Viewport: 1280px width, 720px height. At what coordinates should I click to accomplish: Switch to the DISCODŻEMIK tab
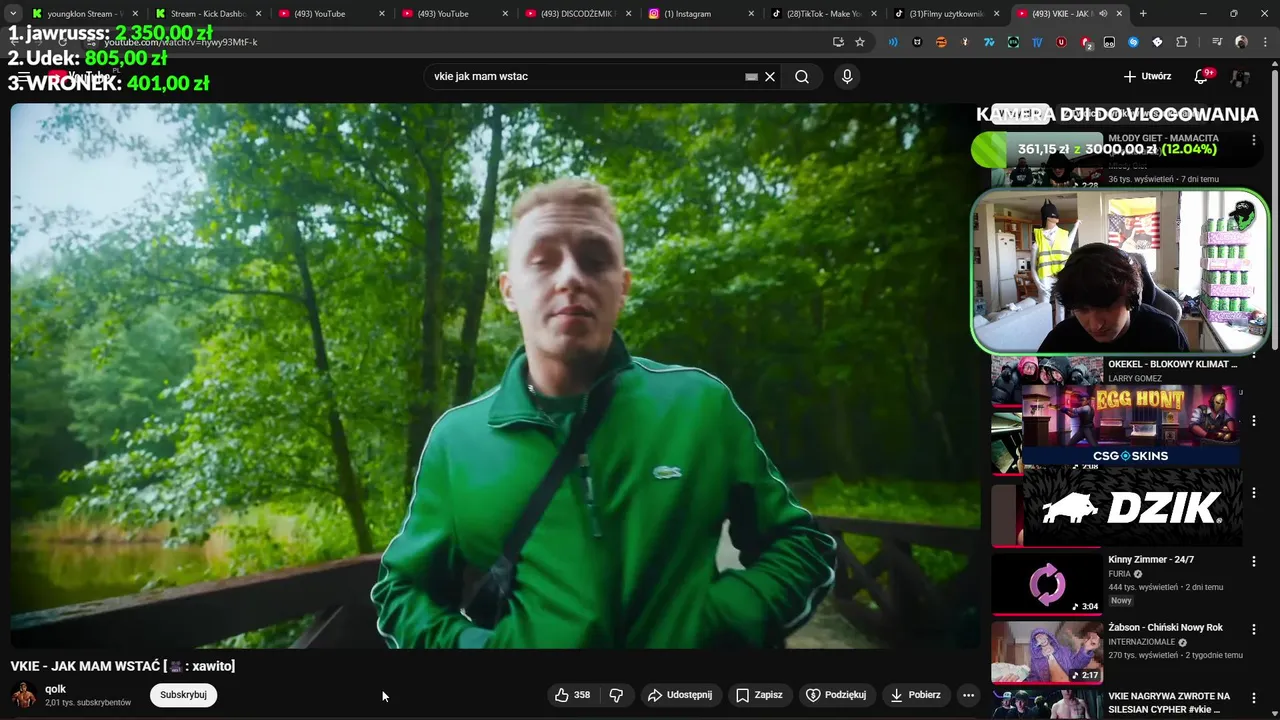578,14
